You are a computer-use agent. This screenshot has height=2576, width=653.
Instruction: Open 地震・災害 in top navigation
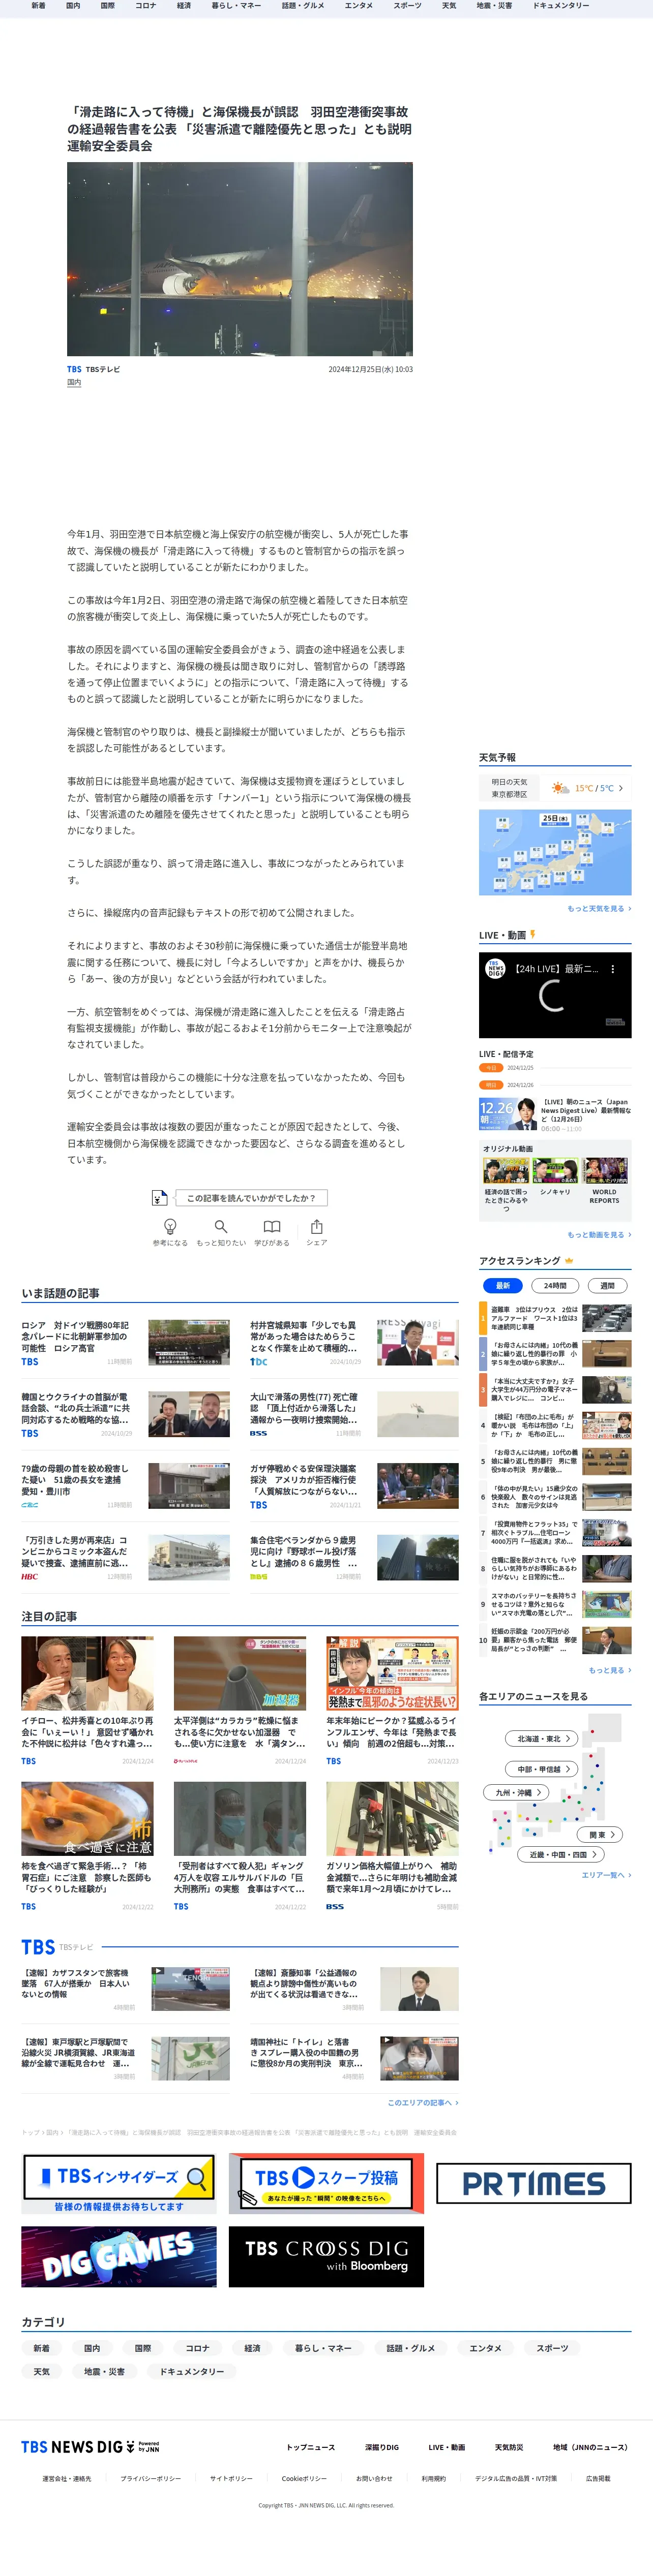[494, 6]
